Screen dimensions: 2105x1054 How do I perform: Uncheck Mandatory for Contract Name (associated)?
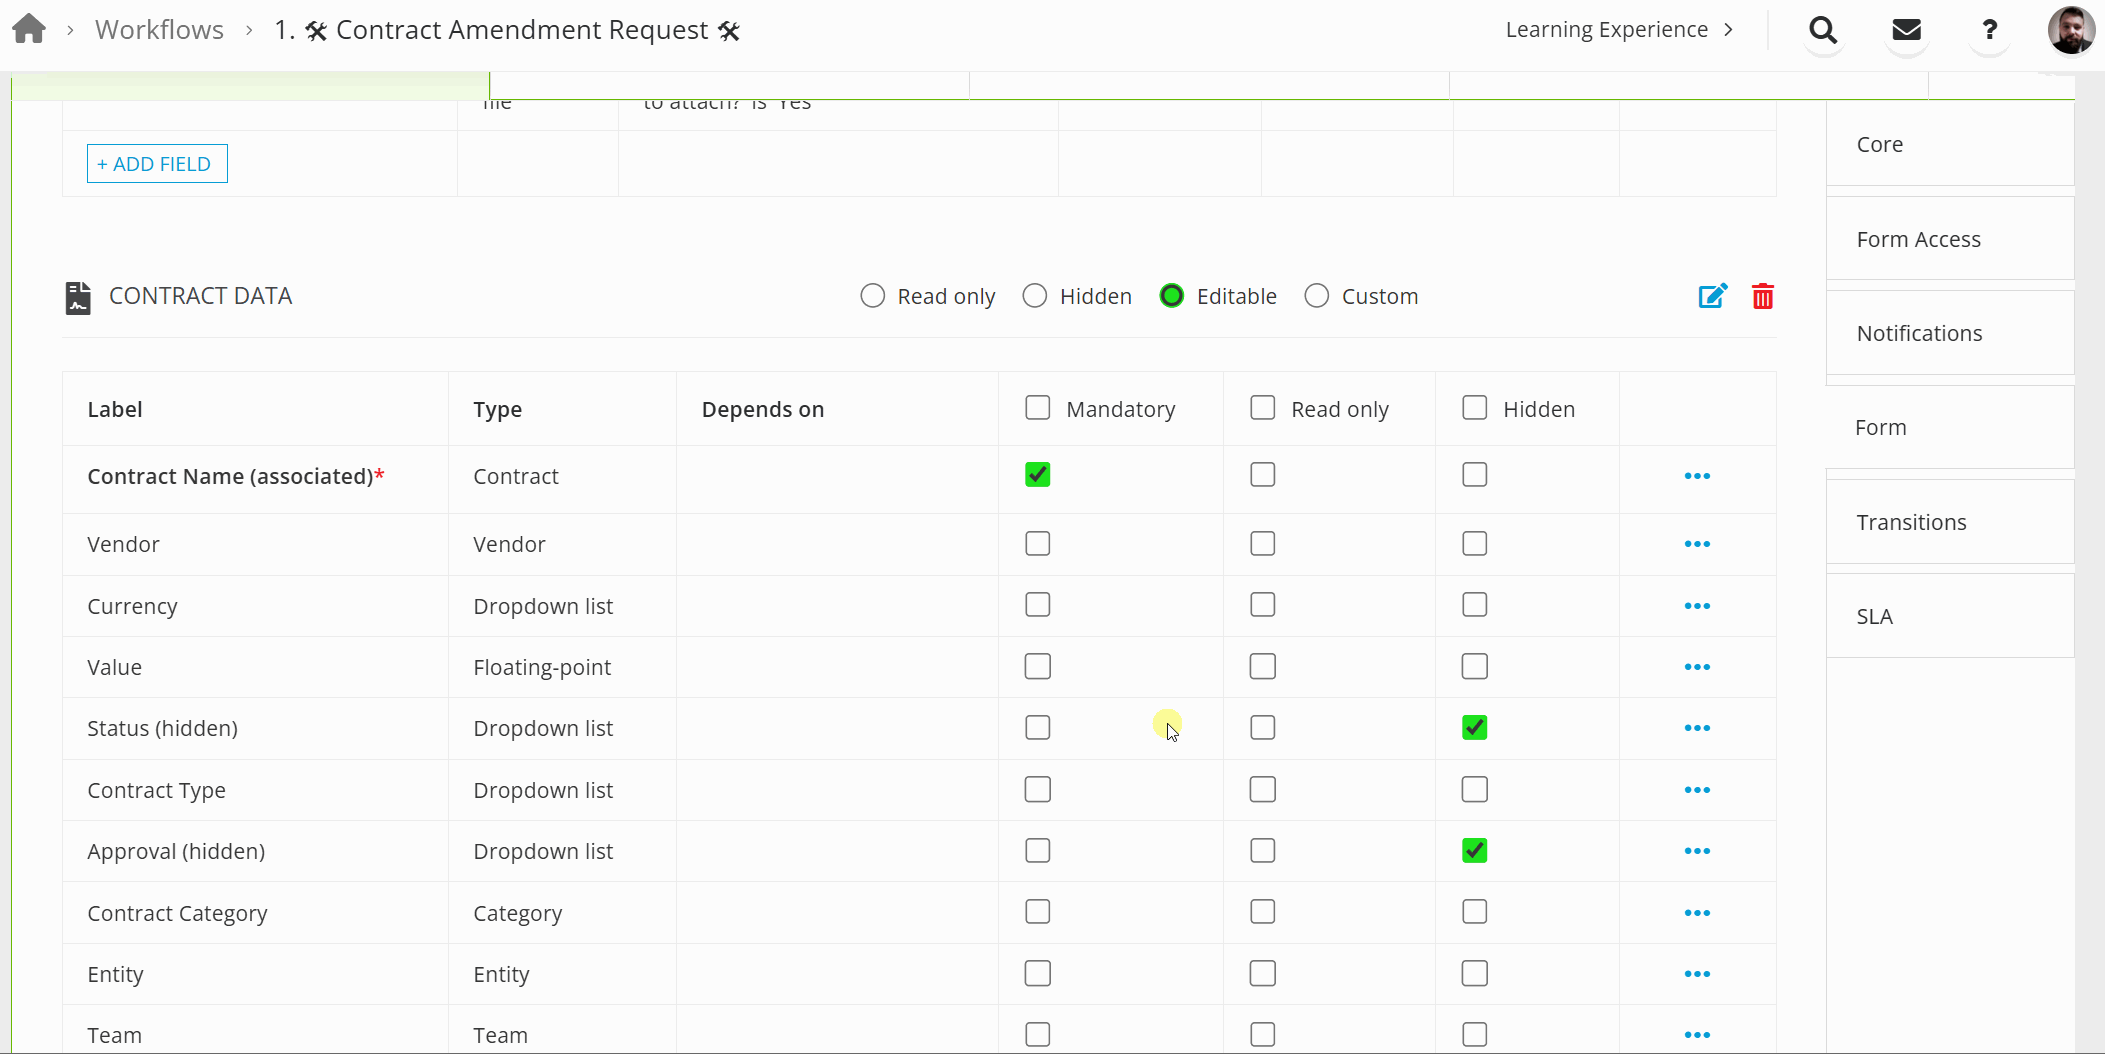click(x=1038, y=475)
